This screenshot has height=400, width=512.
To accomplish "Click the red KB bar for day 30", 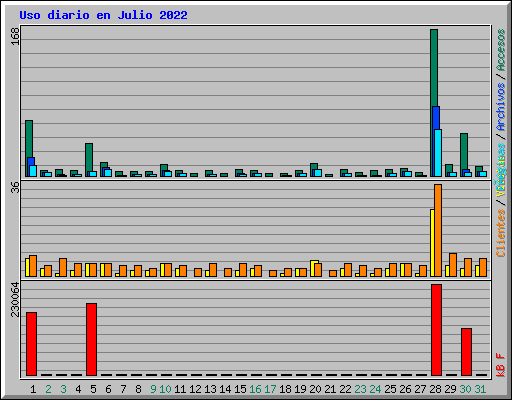I will [x=466, y=352].
